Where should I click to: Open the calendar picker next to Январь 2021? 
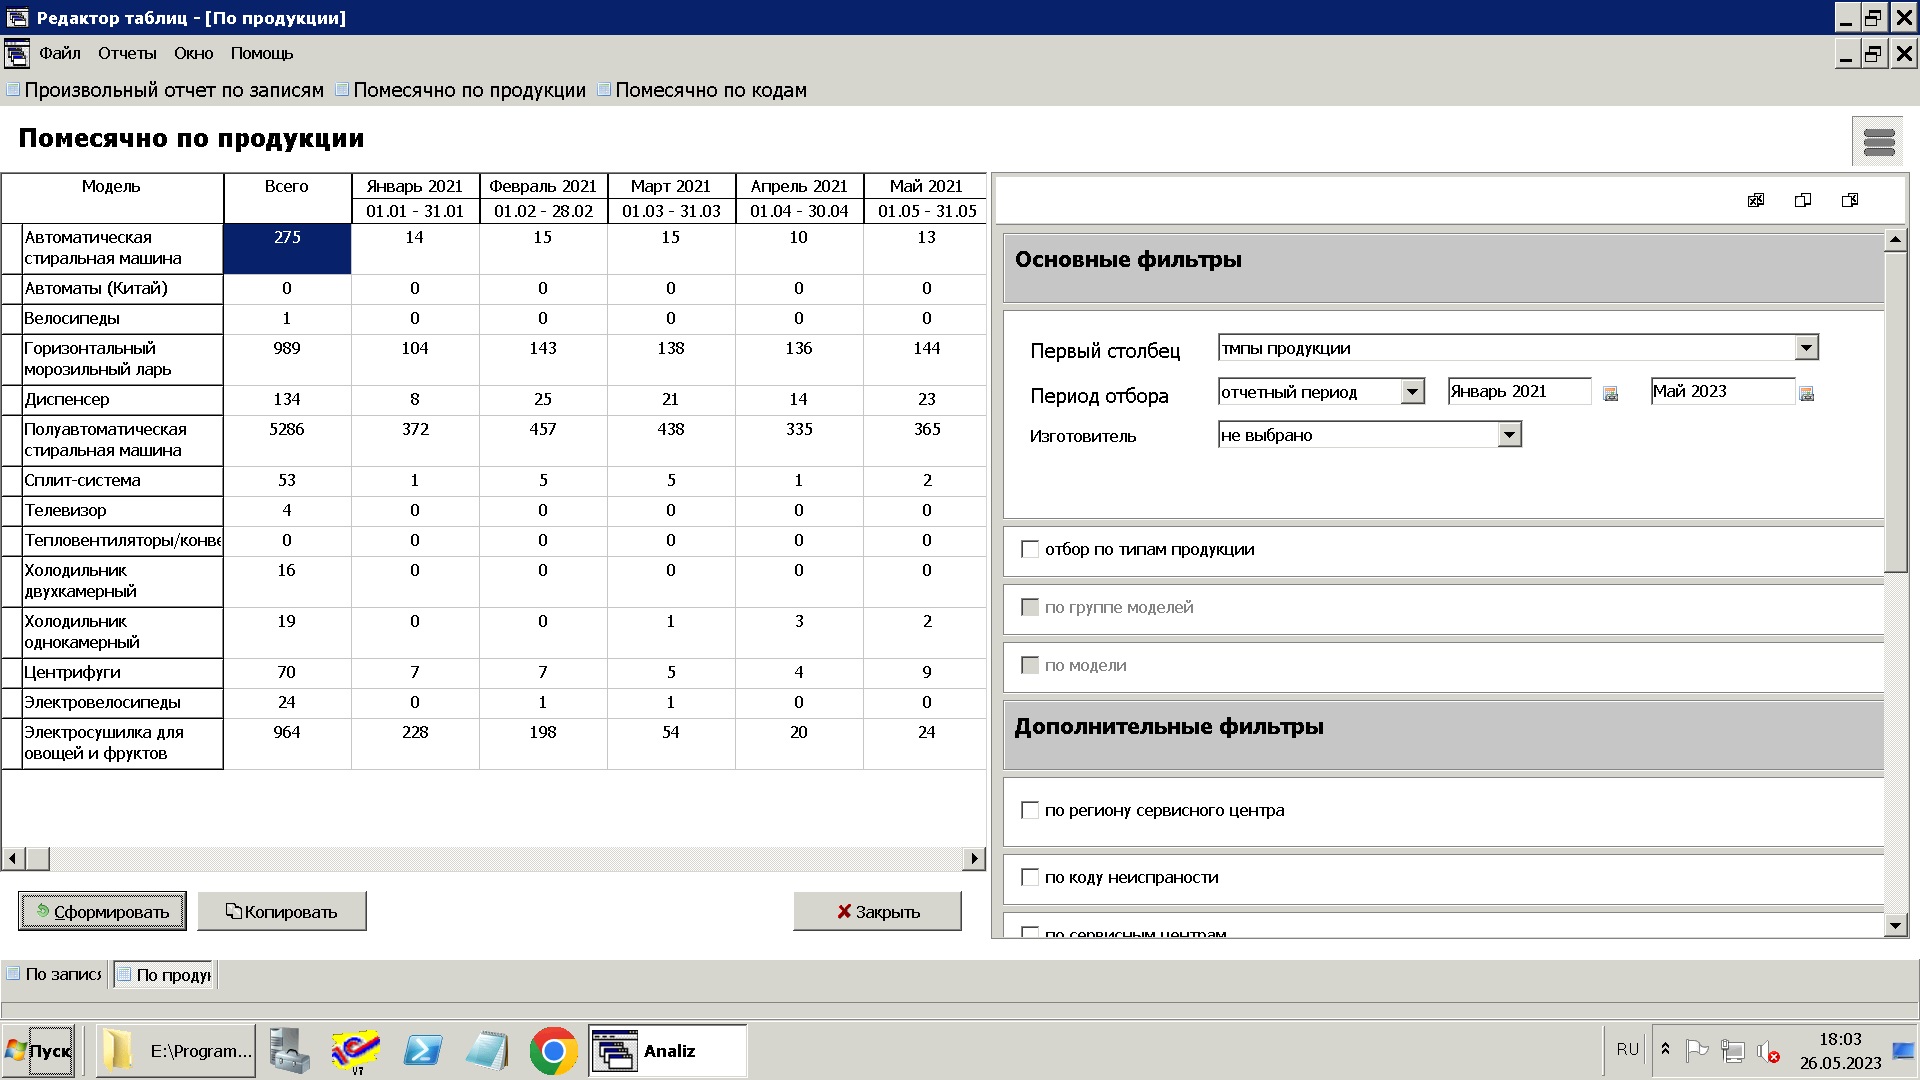[1610, 393]
